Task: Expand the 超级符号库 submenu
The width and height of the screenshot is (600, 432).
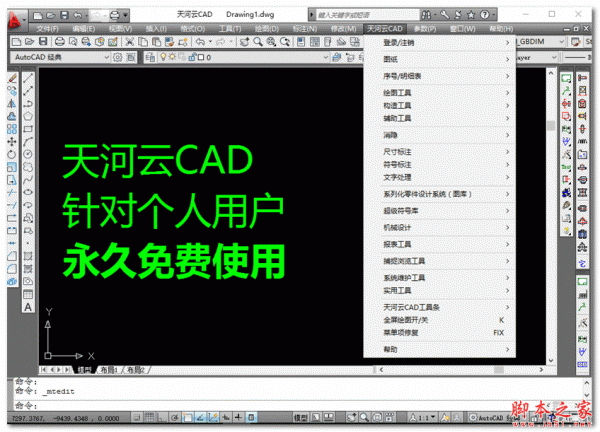Action: [x=439, y=211]
